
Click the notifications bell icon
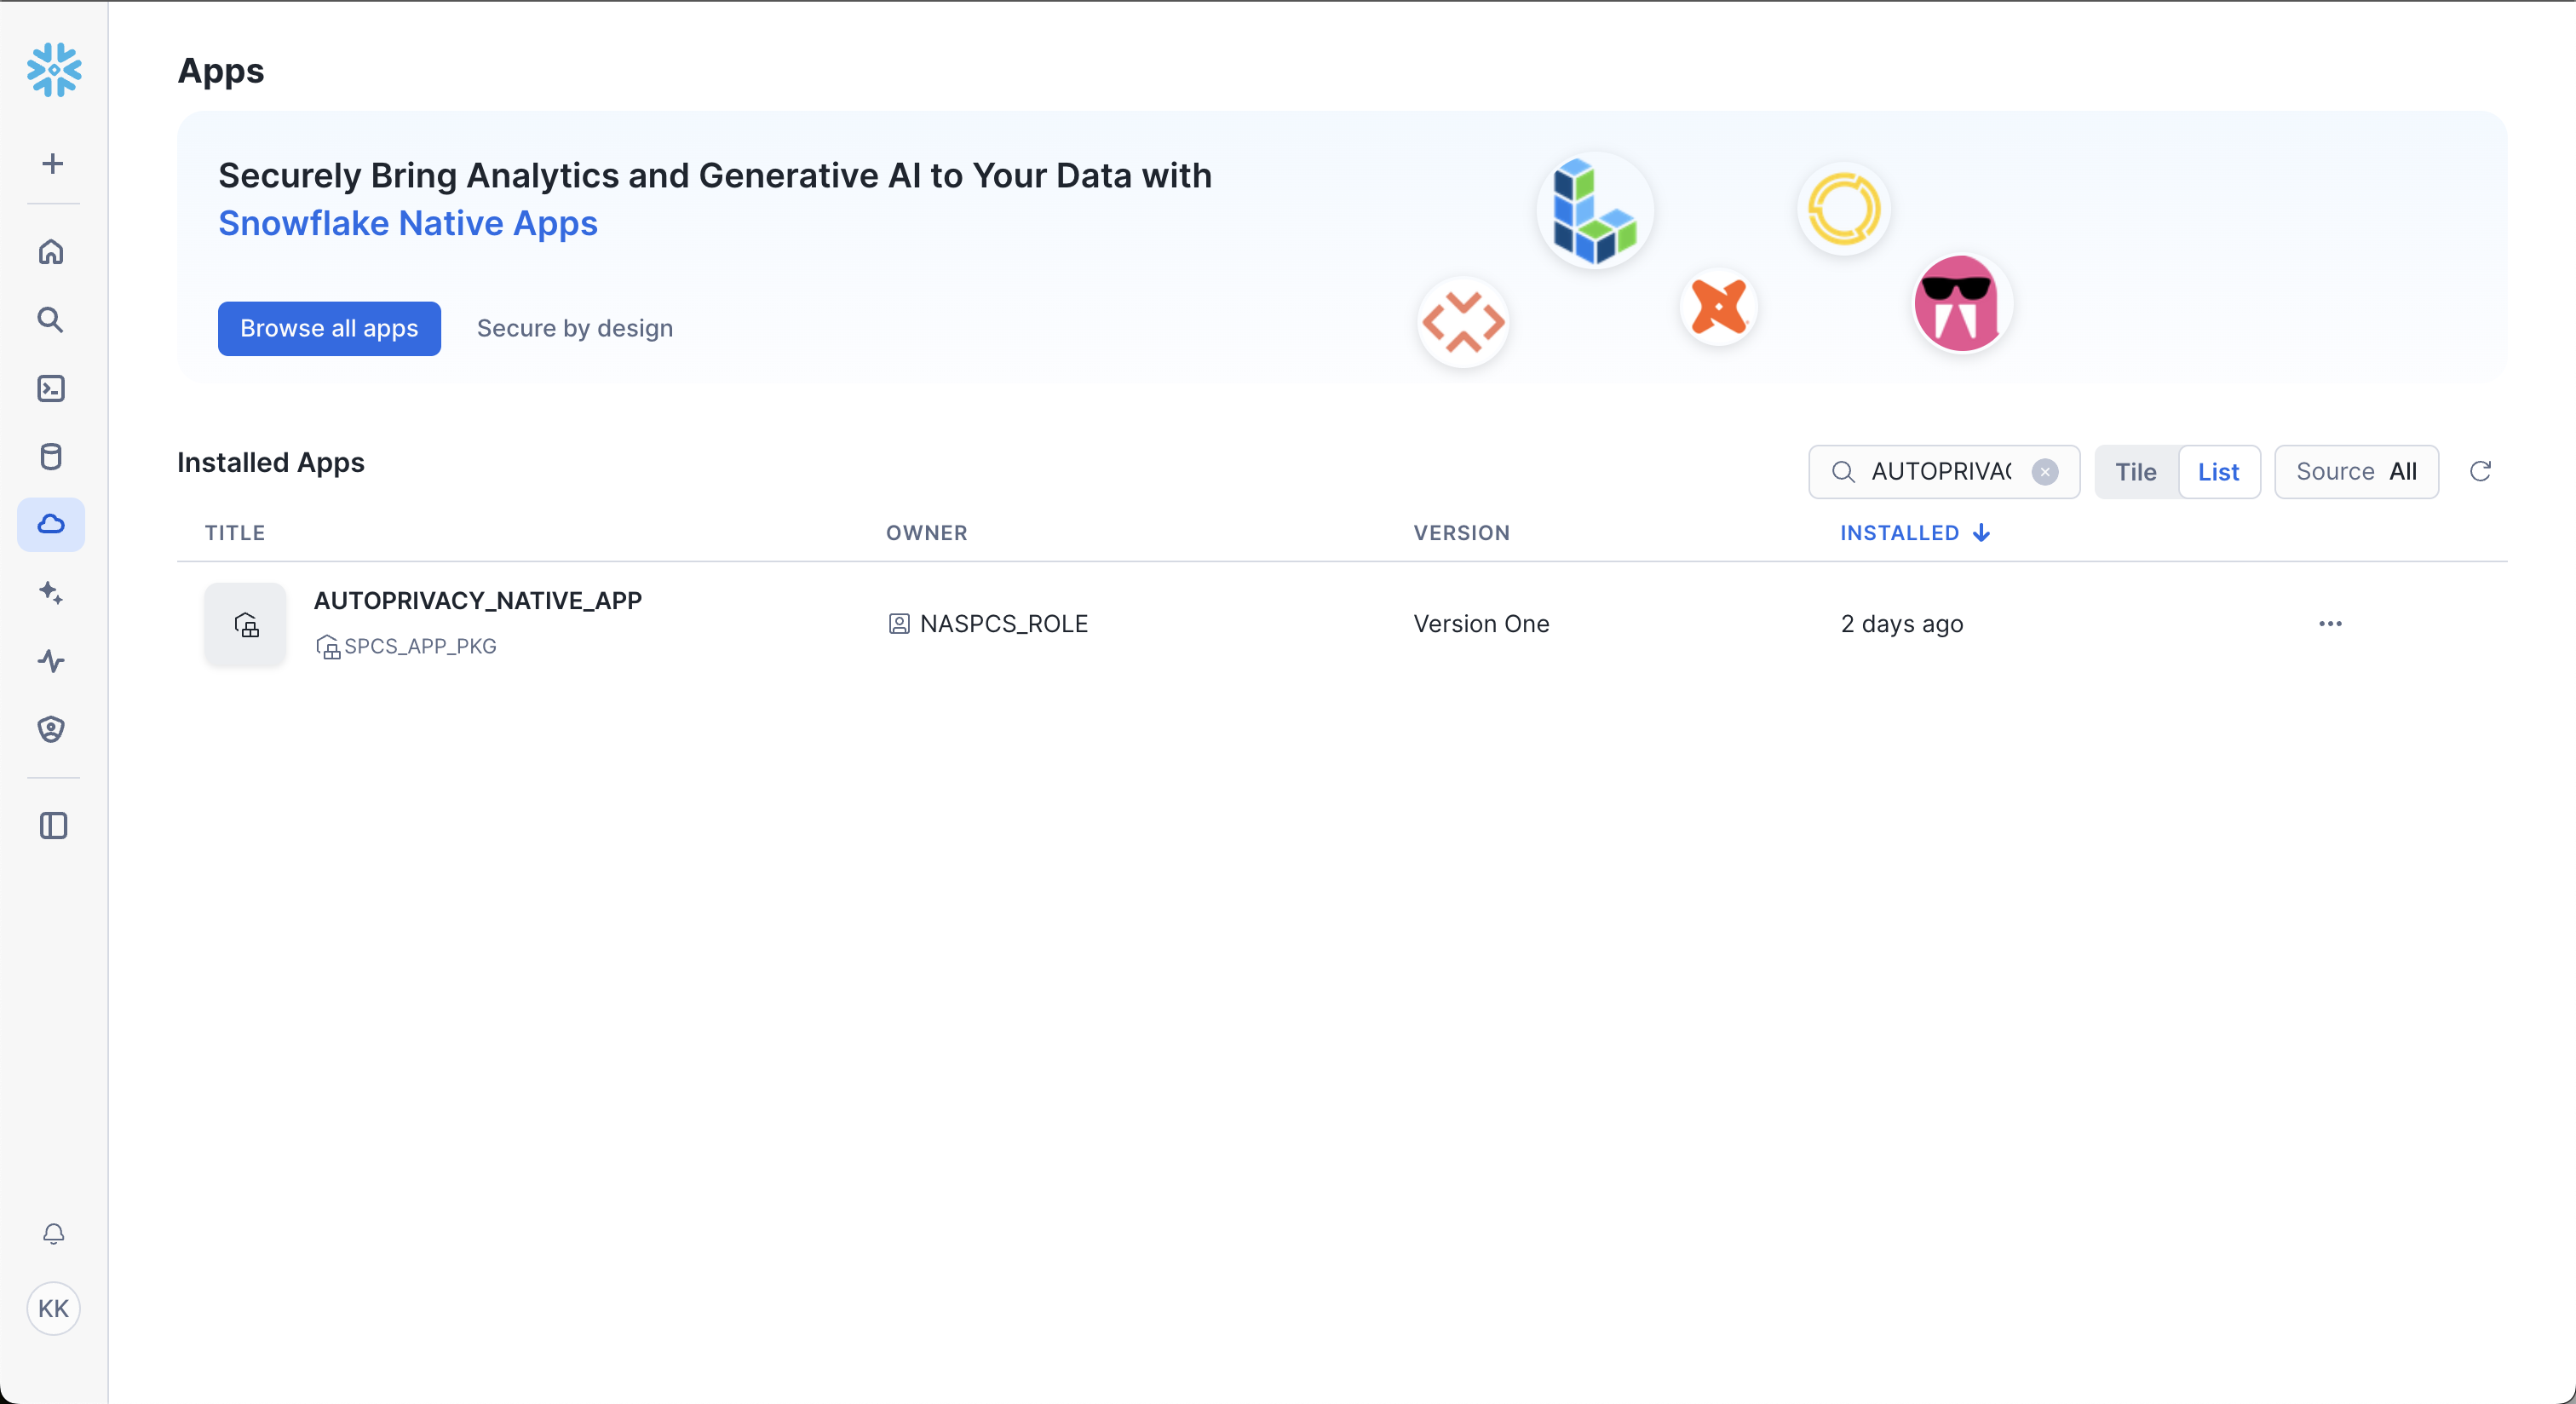click(54, 1233)
